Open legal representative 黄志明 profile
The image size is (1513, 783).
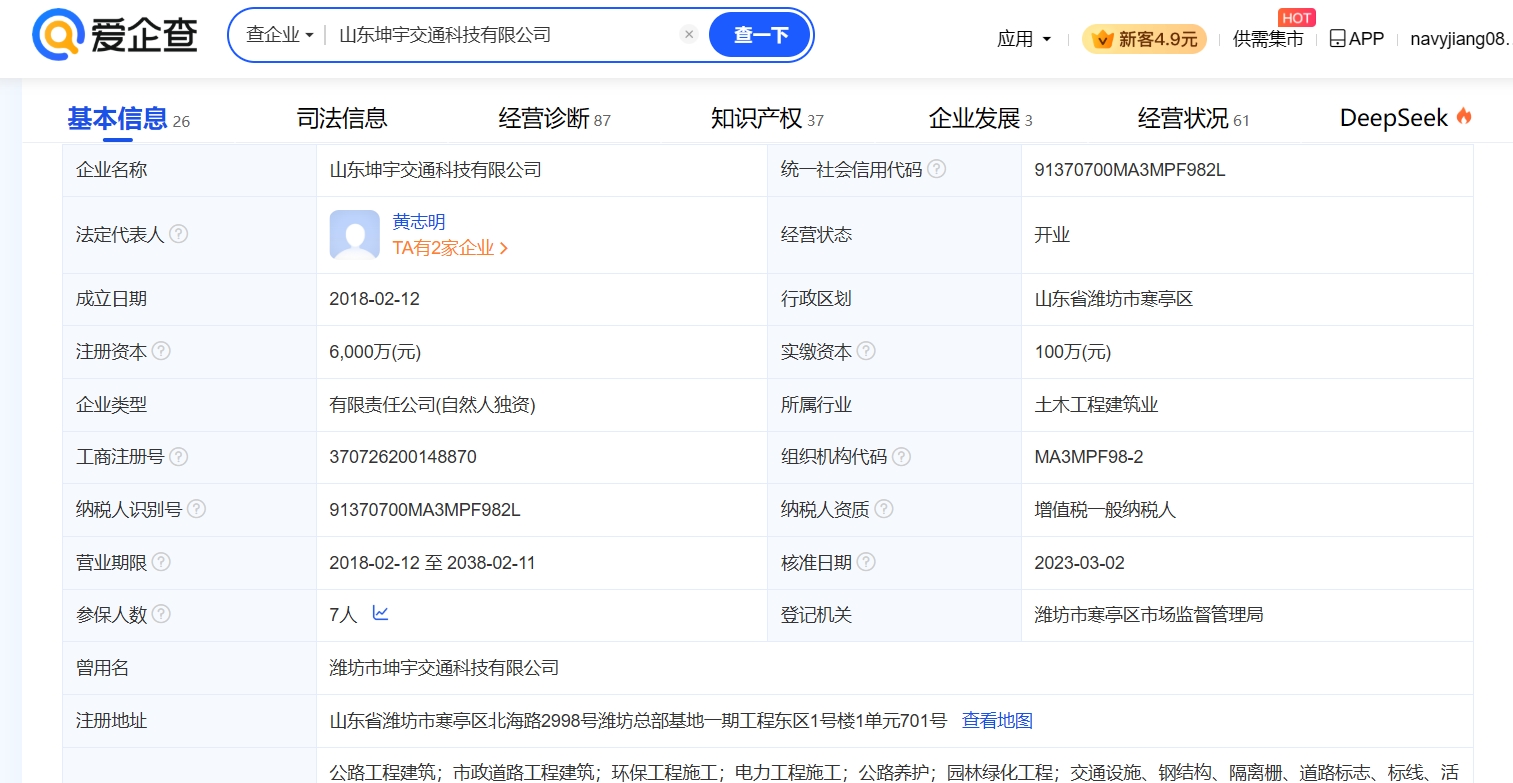click(x=419, y=222)
